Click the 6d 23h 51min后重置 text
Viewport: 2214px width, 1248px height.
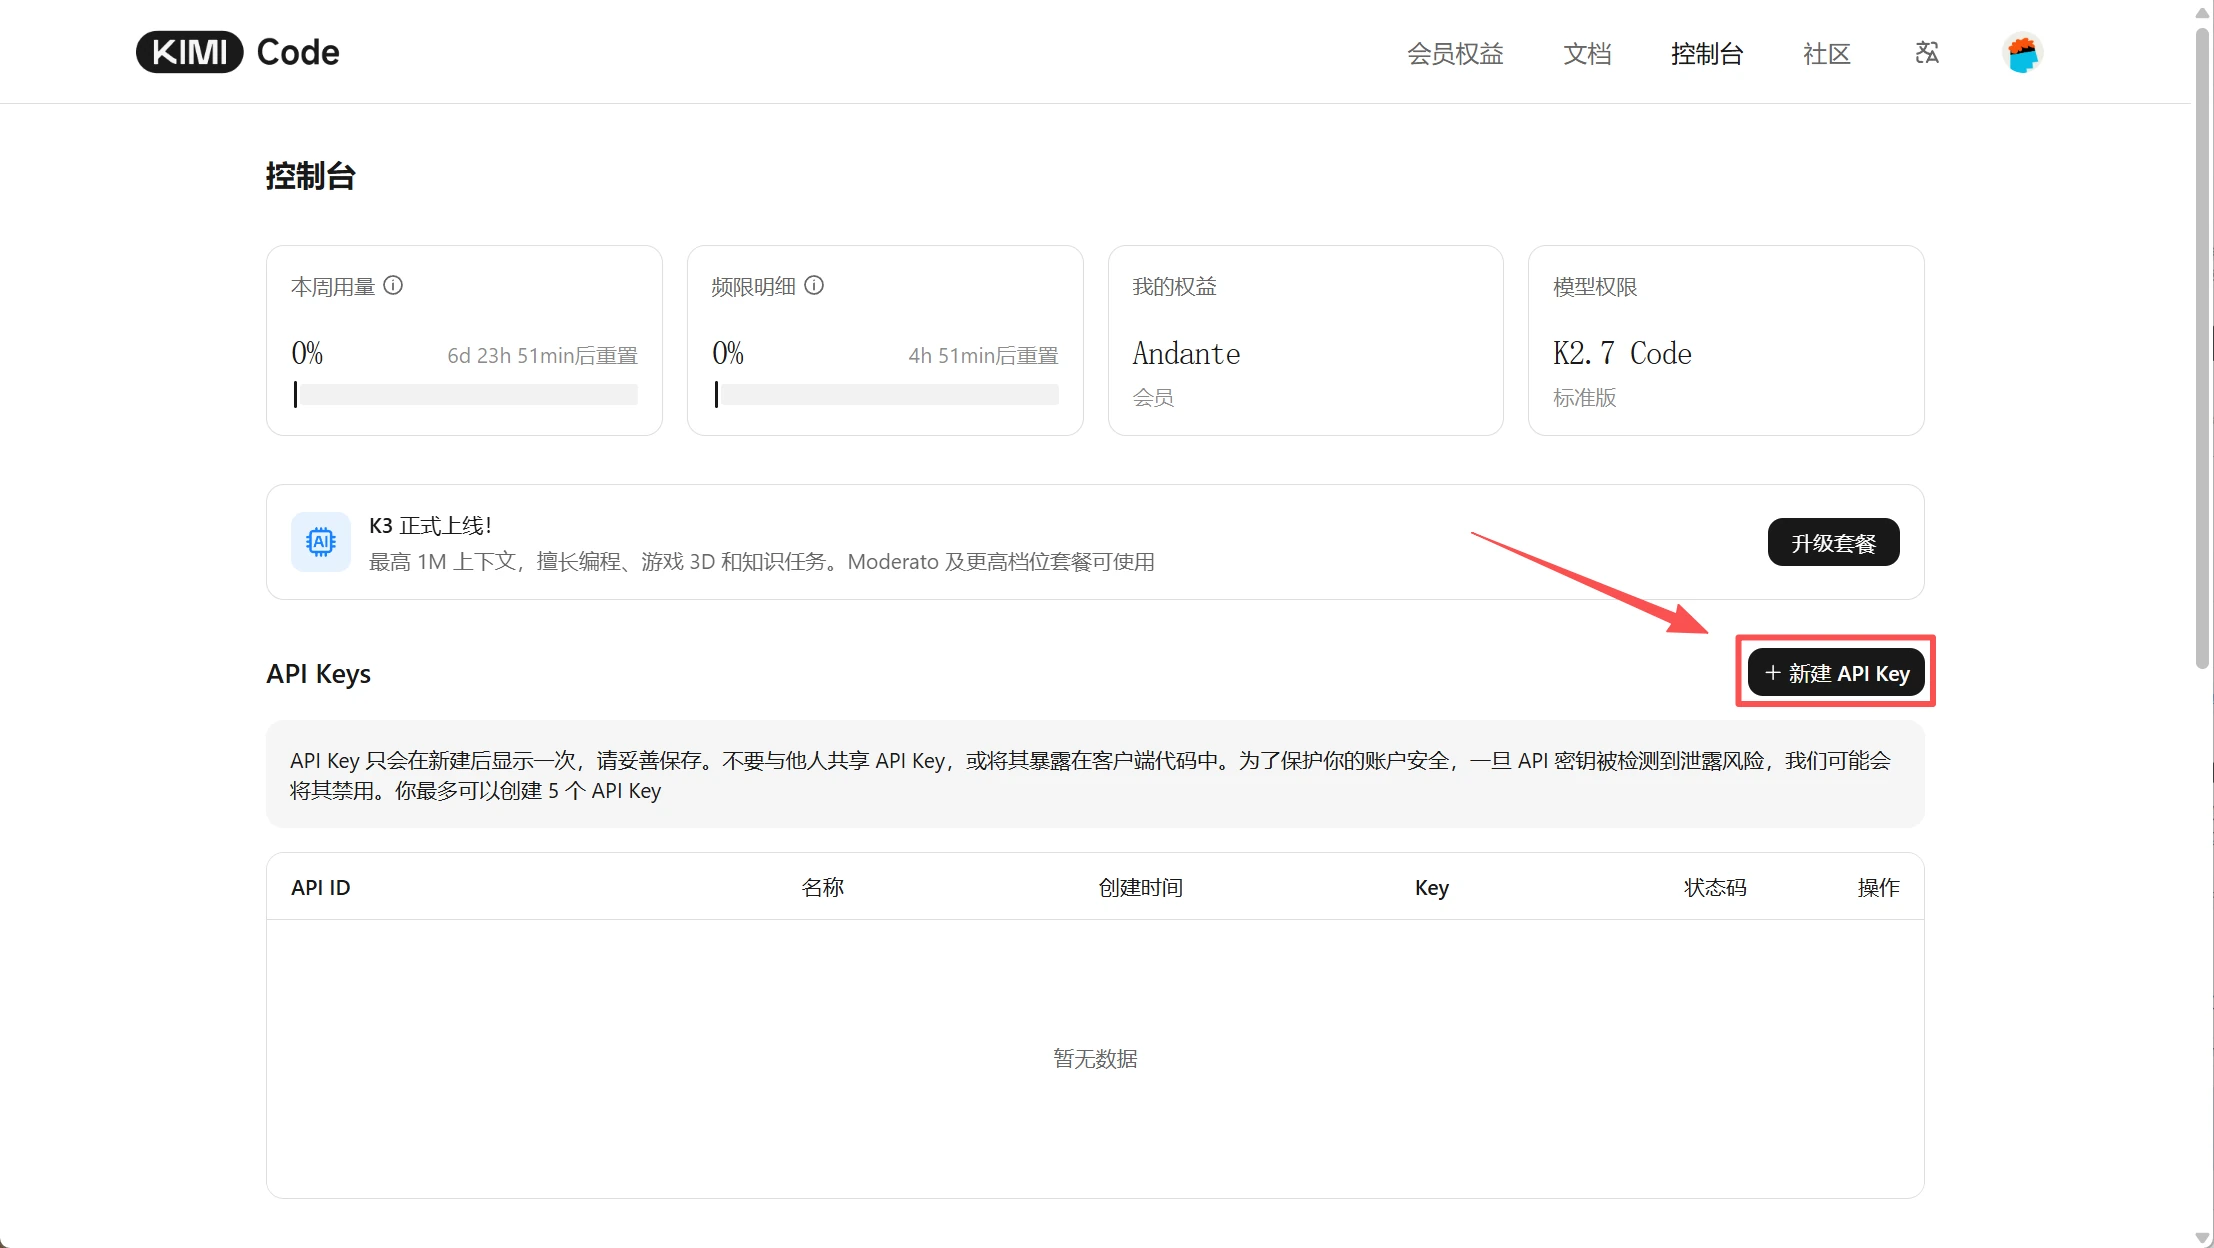[542, 355]
